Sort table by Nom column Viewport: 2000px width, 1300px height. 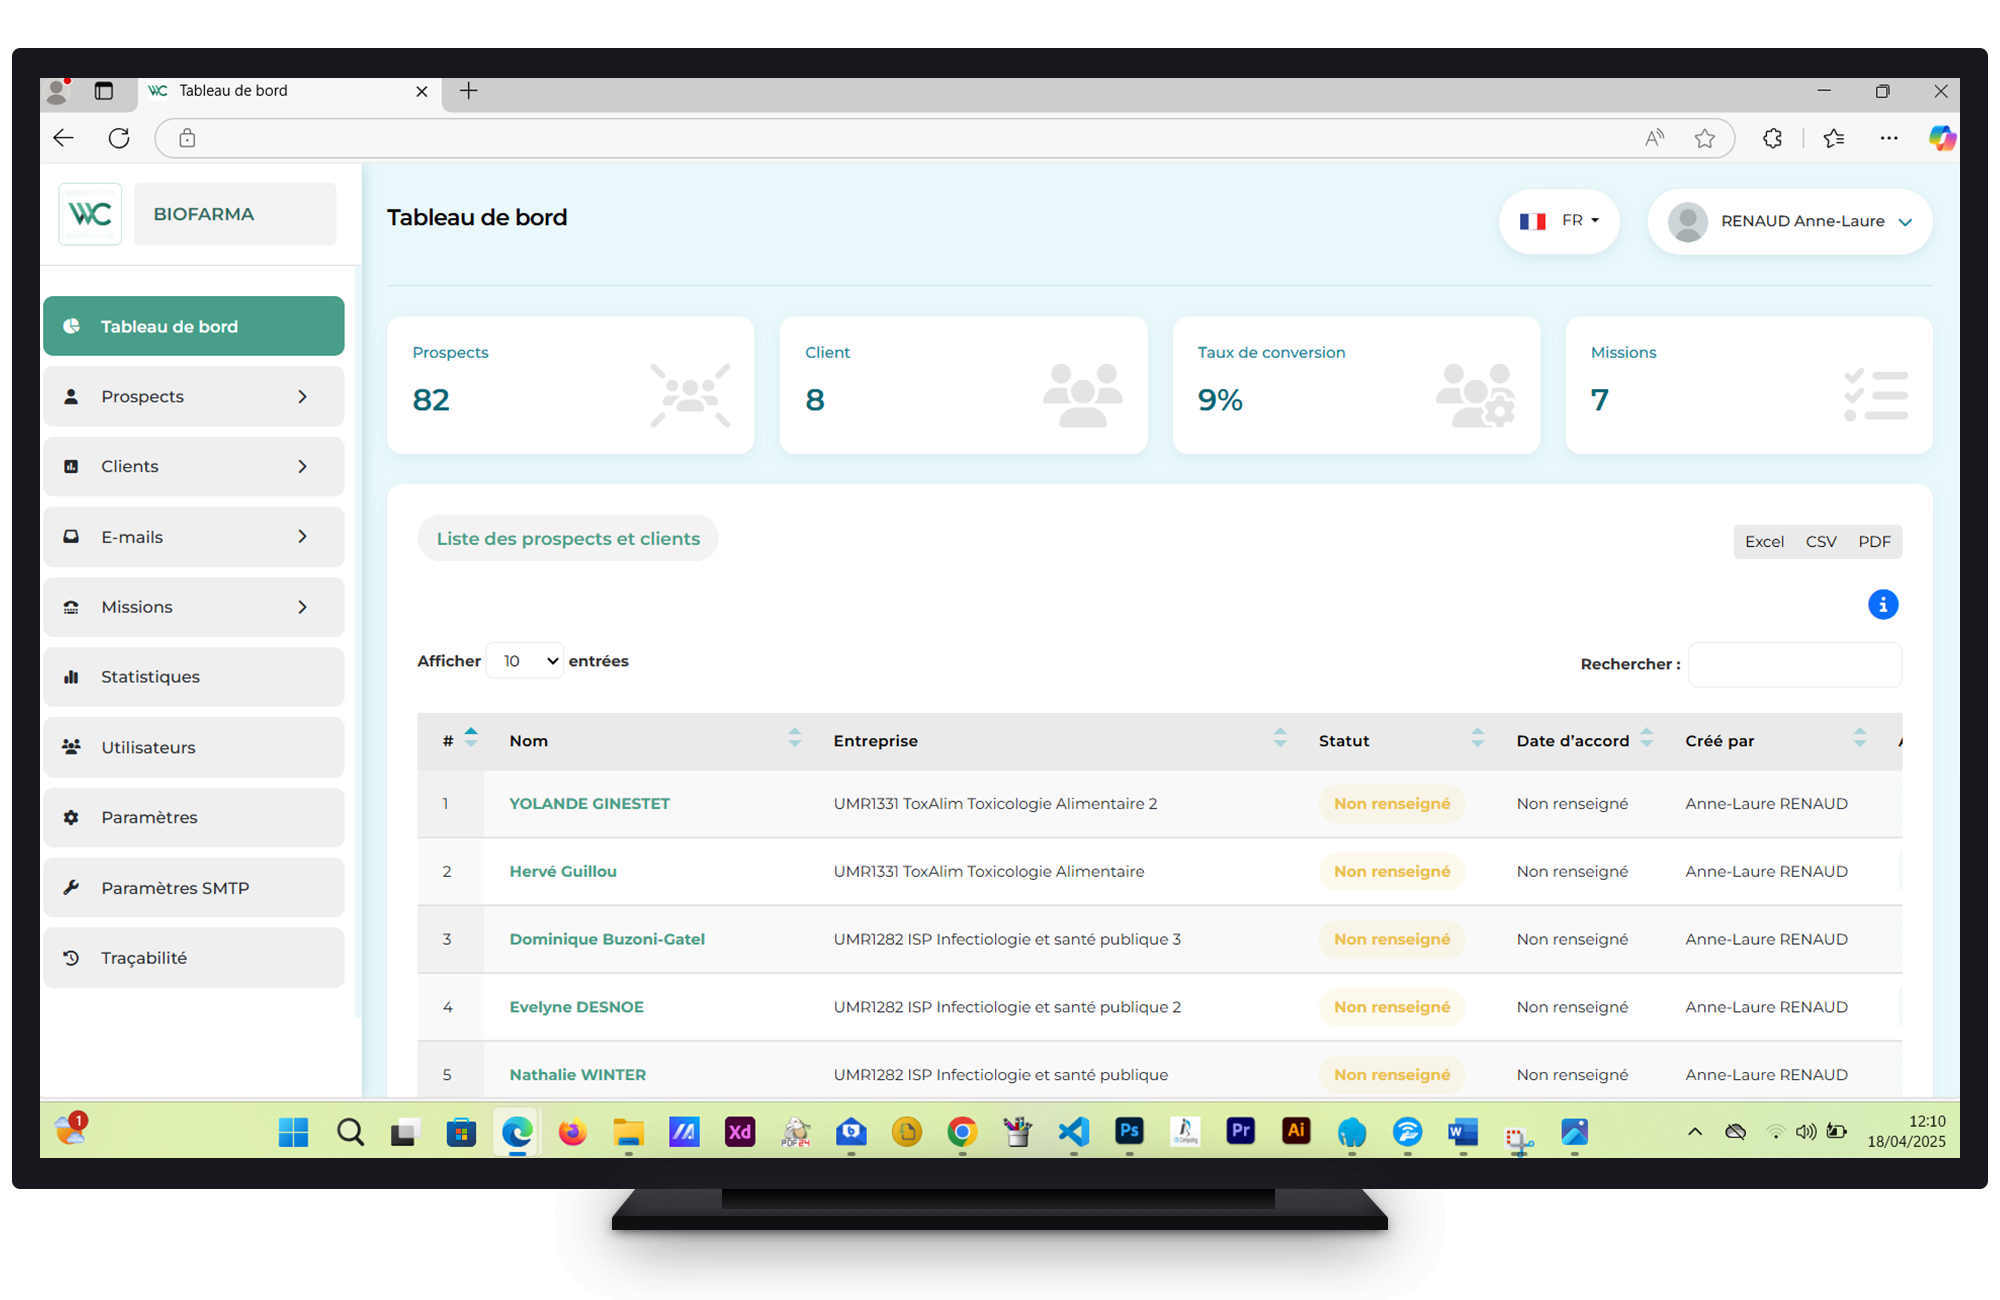794,739
